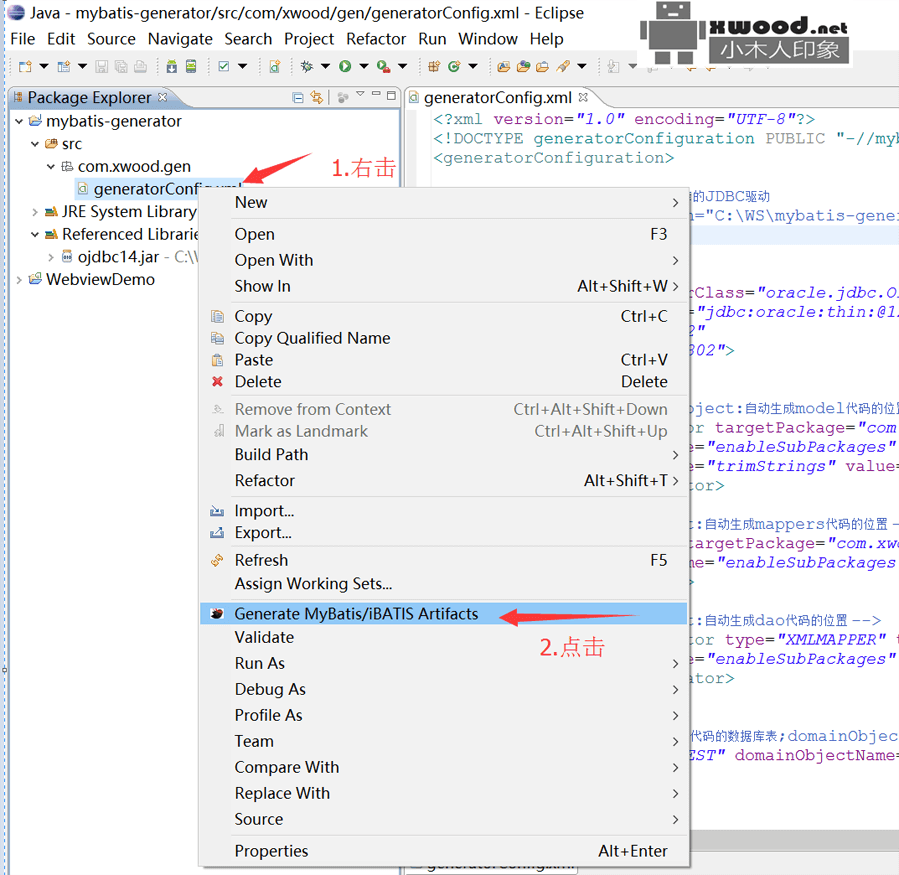
Task: Open the Team submenu
Action: click(443, 741)
